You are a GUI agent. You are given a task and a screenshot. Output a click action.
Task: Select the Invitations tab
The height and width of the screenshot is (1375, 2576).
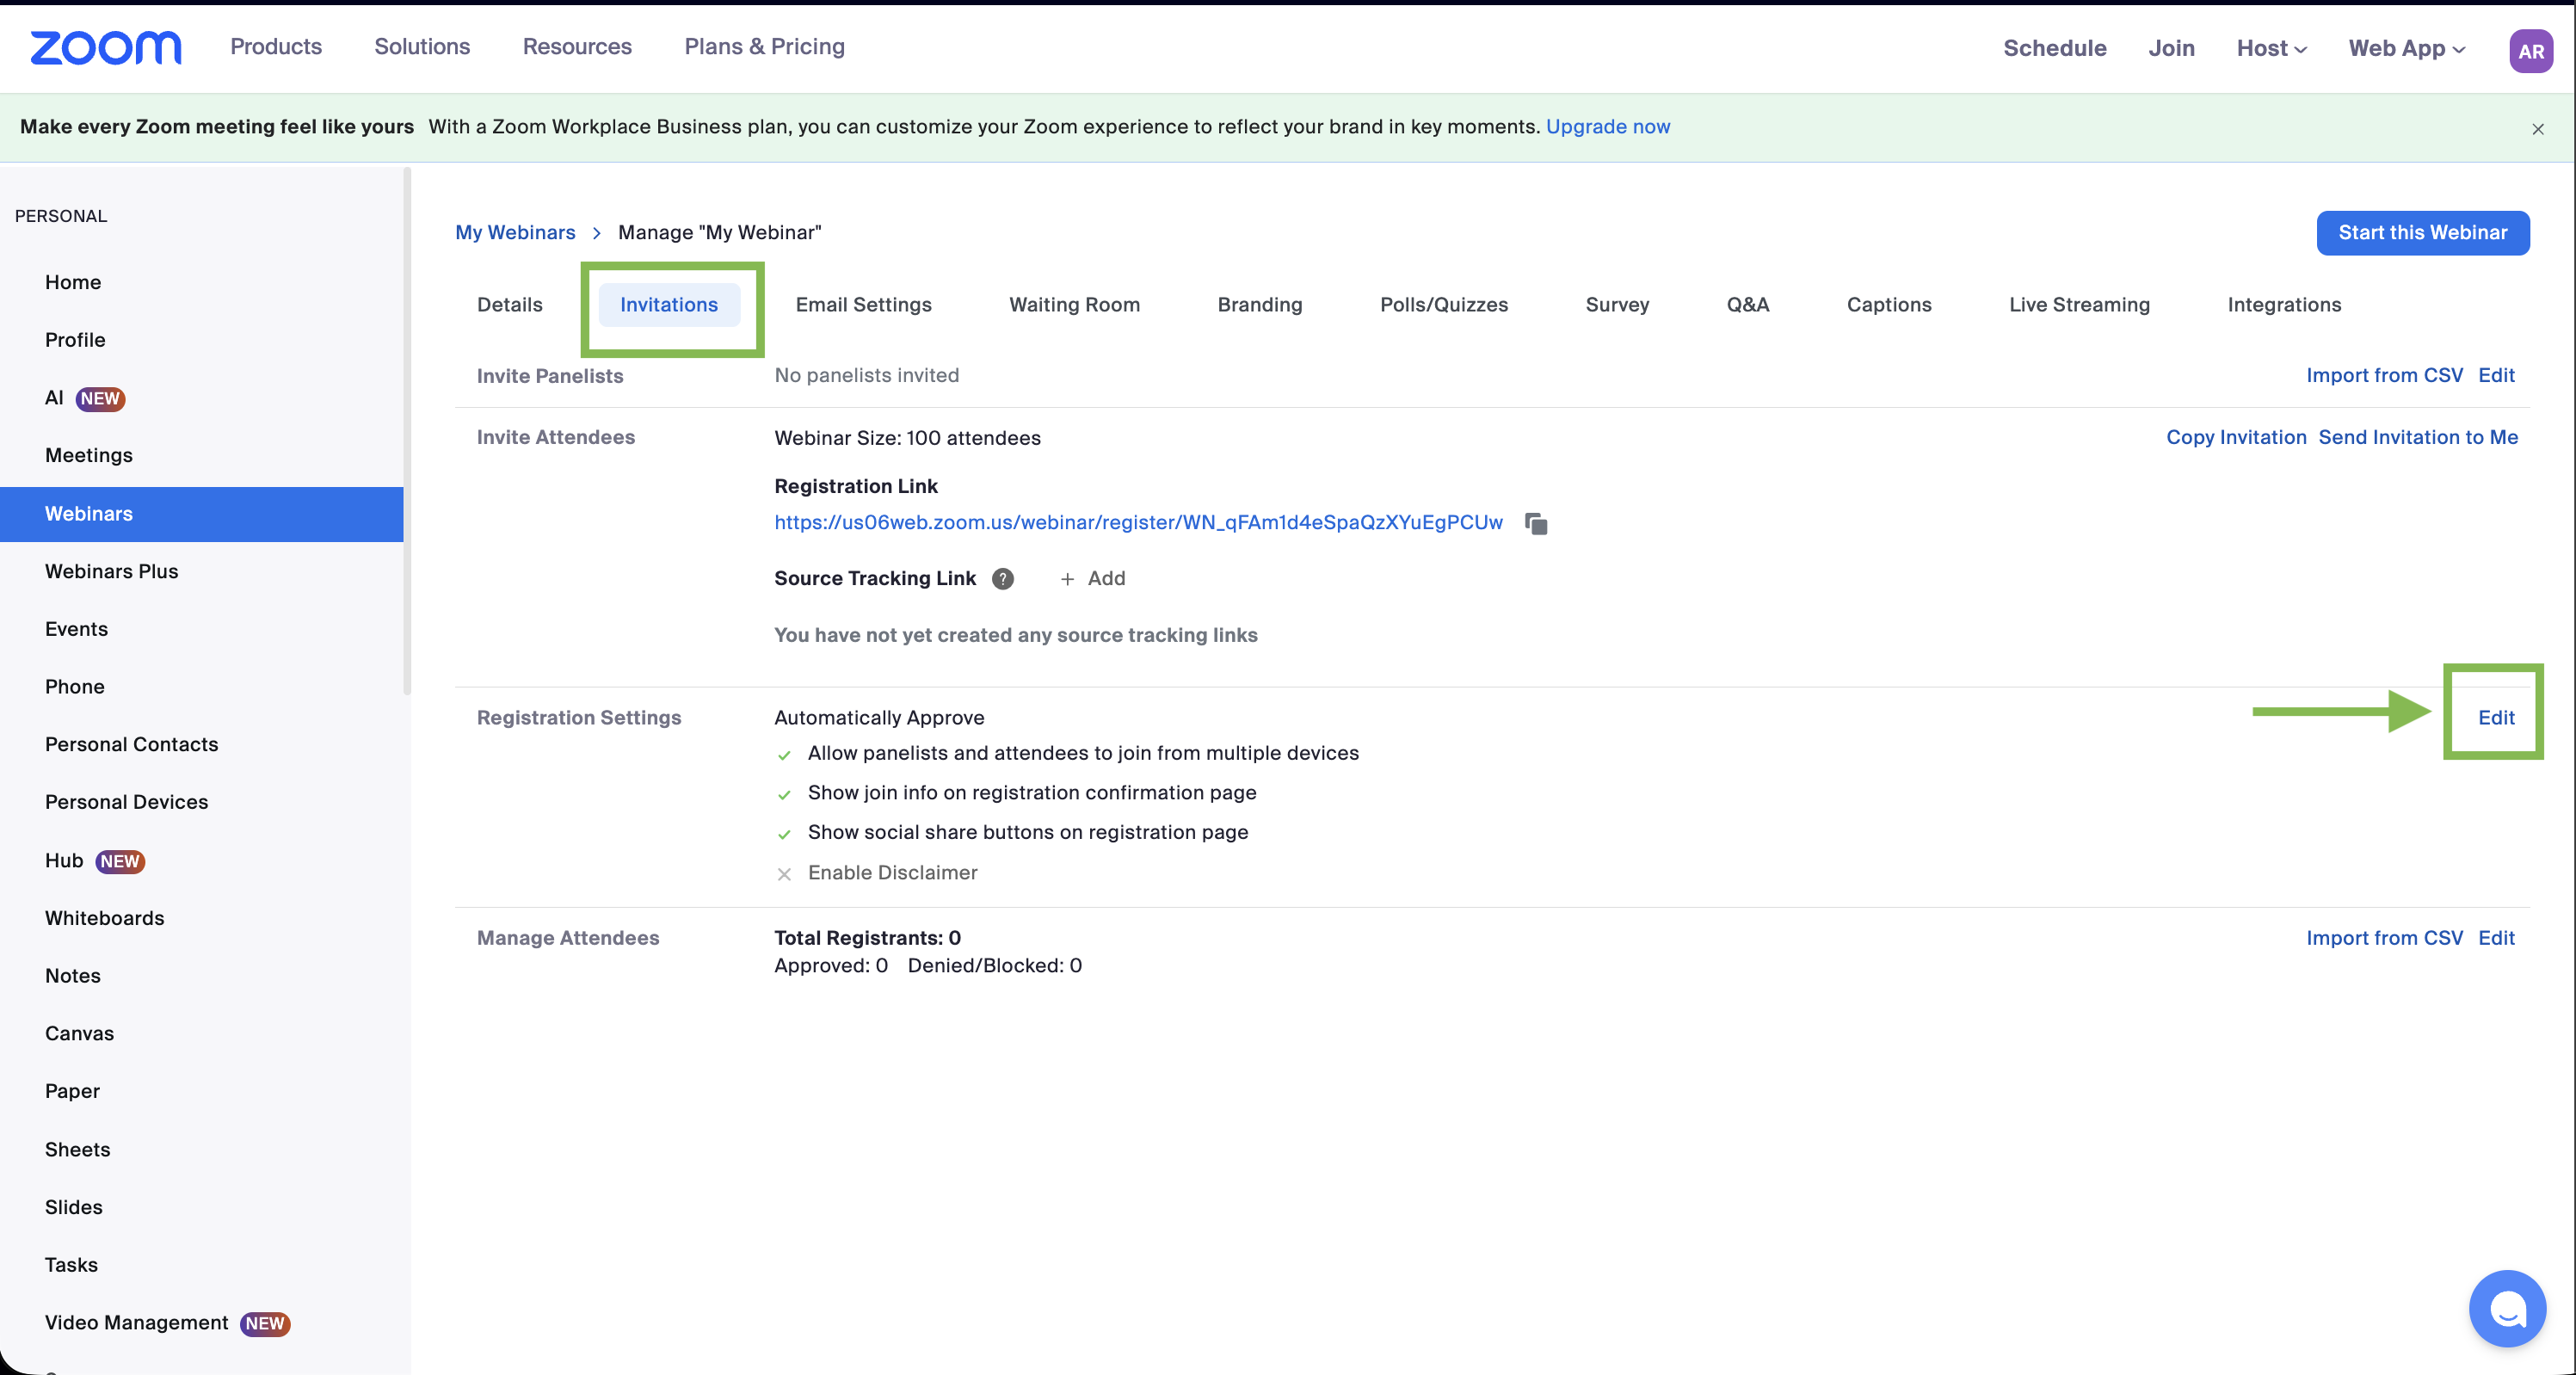[669, 305]
